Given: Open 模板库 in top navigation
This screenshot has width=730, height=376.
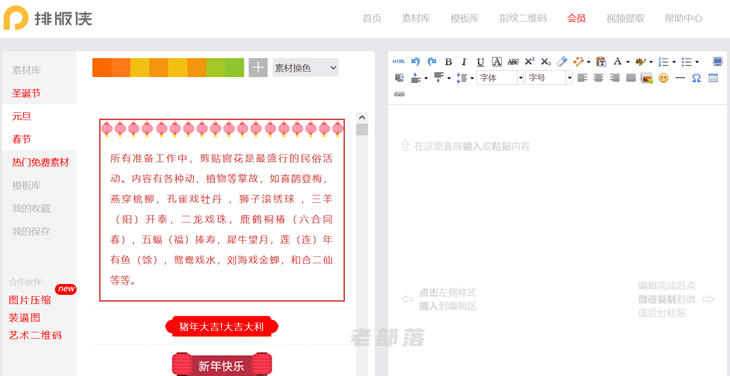Looking at the screenshot, I should tap(465, 19).
